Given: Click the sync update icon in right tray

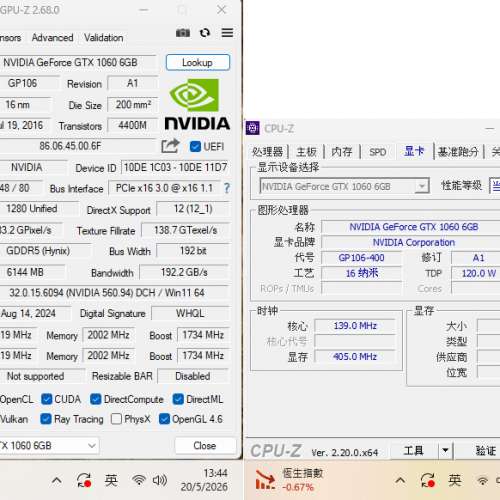Looking at the screenshot, I should click(x=428, y=480).
